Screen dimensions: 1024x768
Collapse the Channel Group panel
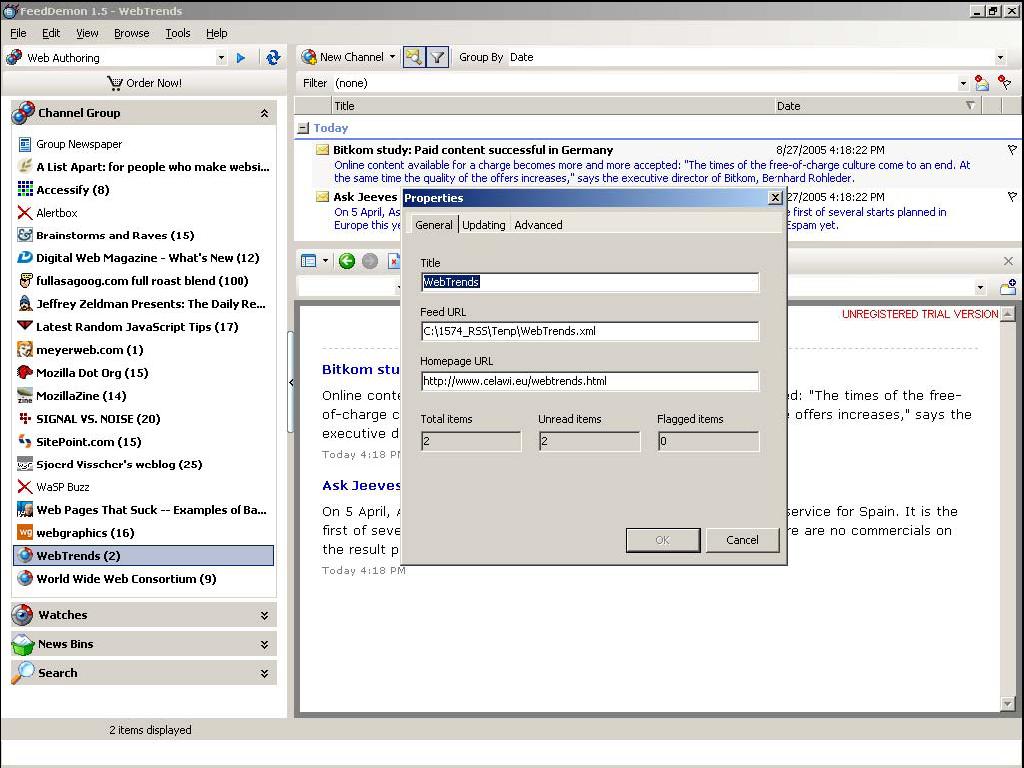pos(264,114)
